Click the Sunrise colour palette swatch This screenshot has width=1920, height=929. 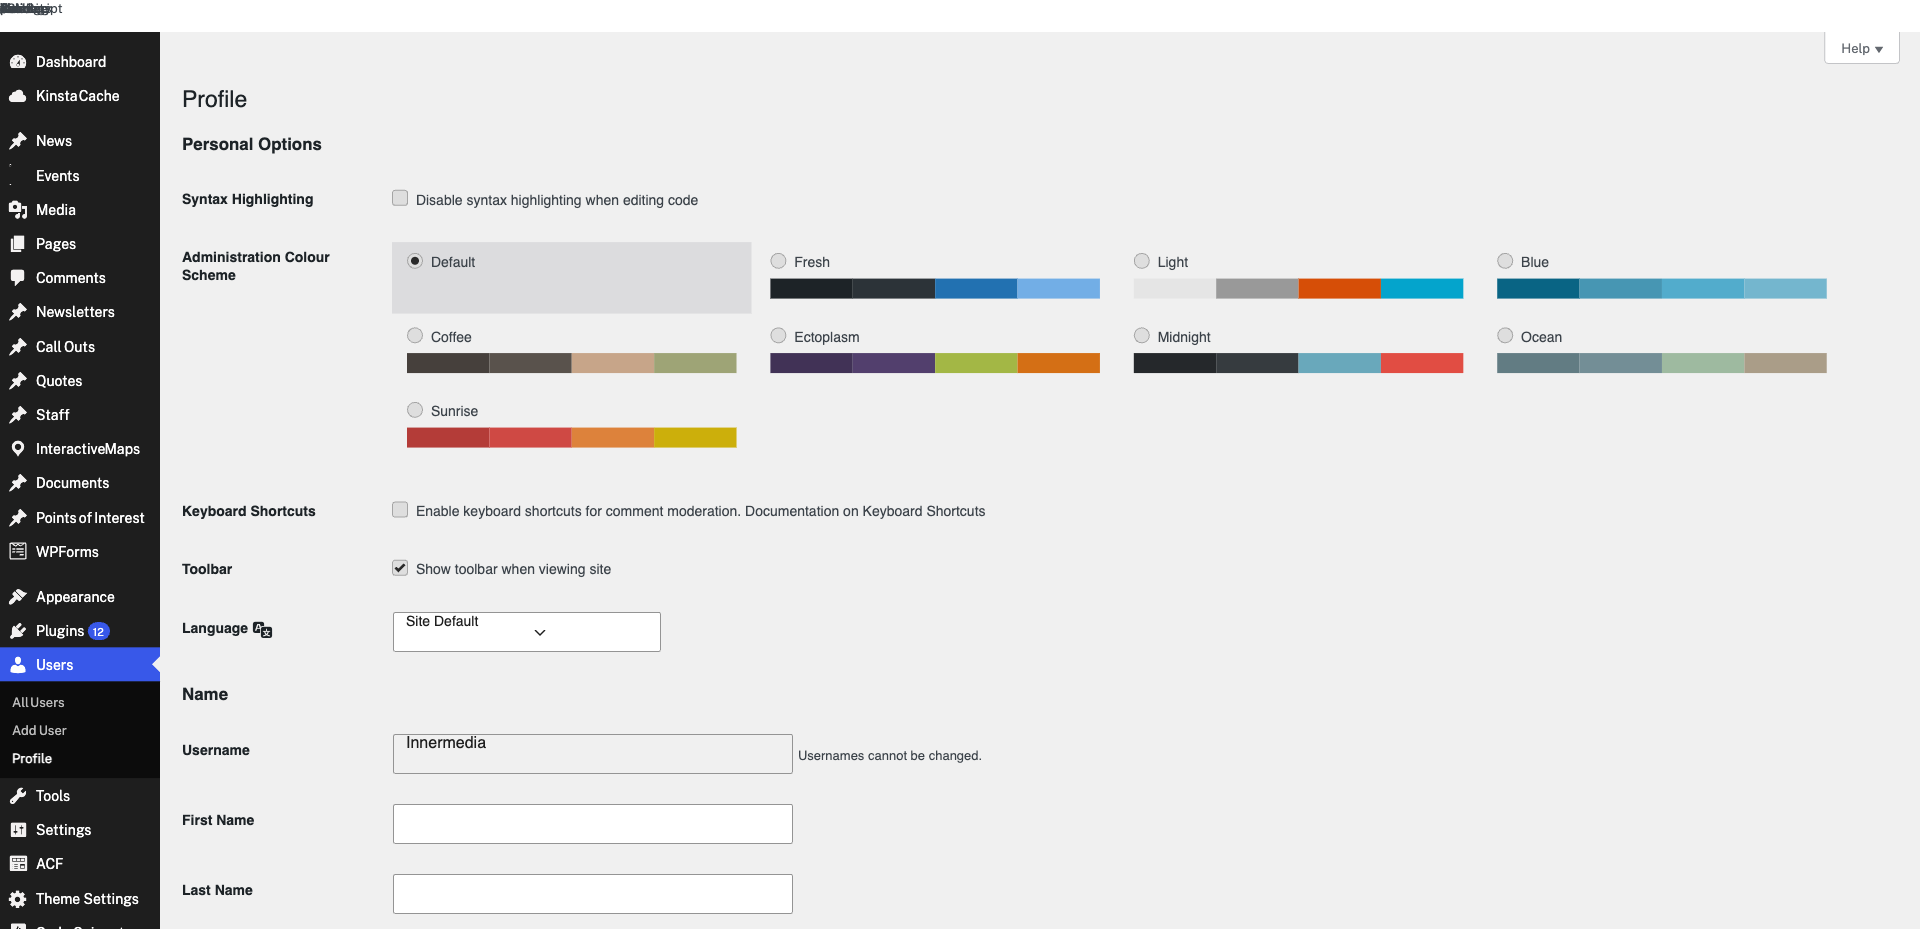pos(572,438)
